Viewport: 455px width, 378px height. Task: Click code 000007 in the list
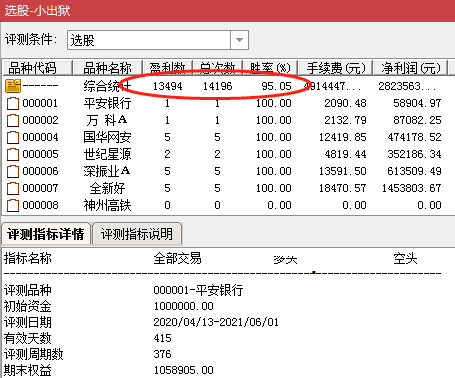[x=40, y=188]
